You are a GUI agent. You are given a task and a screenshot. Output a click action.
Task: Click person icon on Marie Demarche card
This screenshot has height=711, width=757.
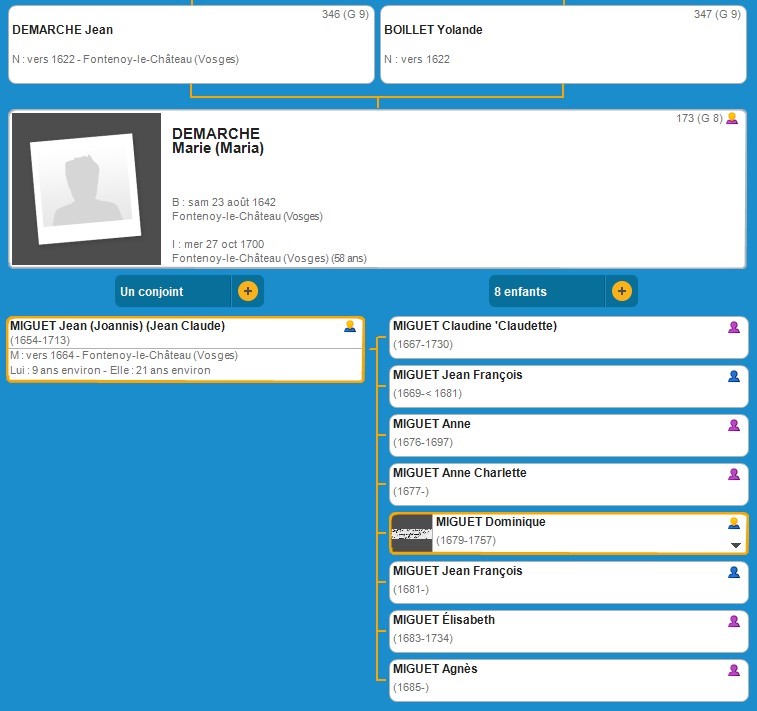point(732,119)
